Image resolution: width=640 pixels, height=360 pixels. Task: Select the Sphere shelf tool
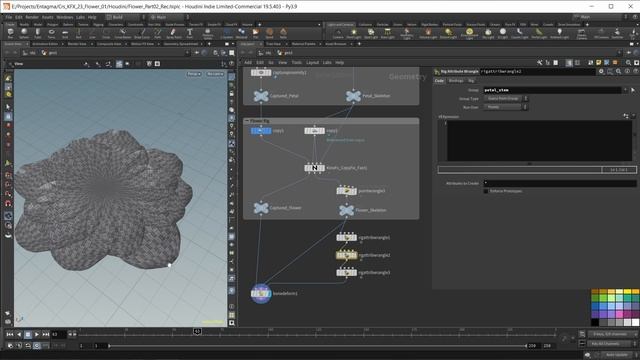point(24,33)
